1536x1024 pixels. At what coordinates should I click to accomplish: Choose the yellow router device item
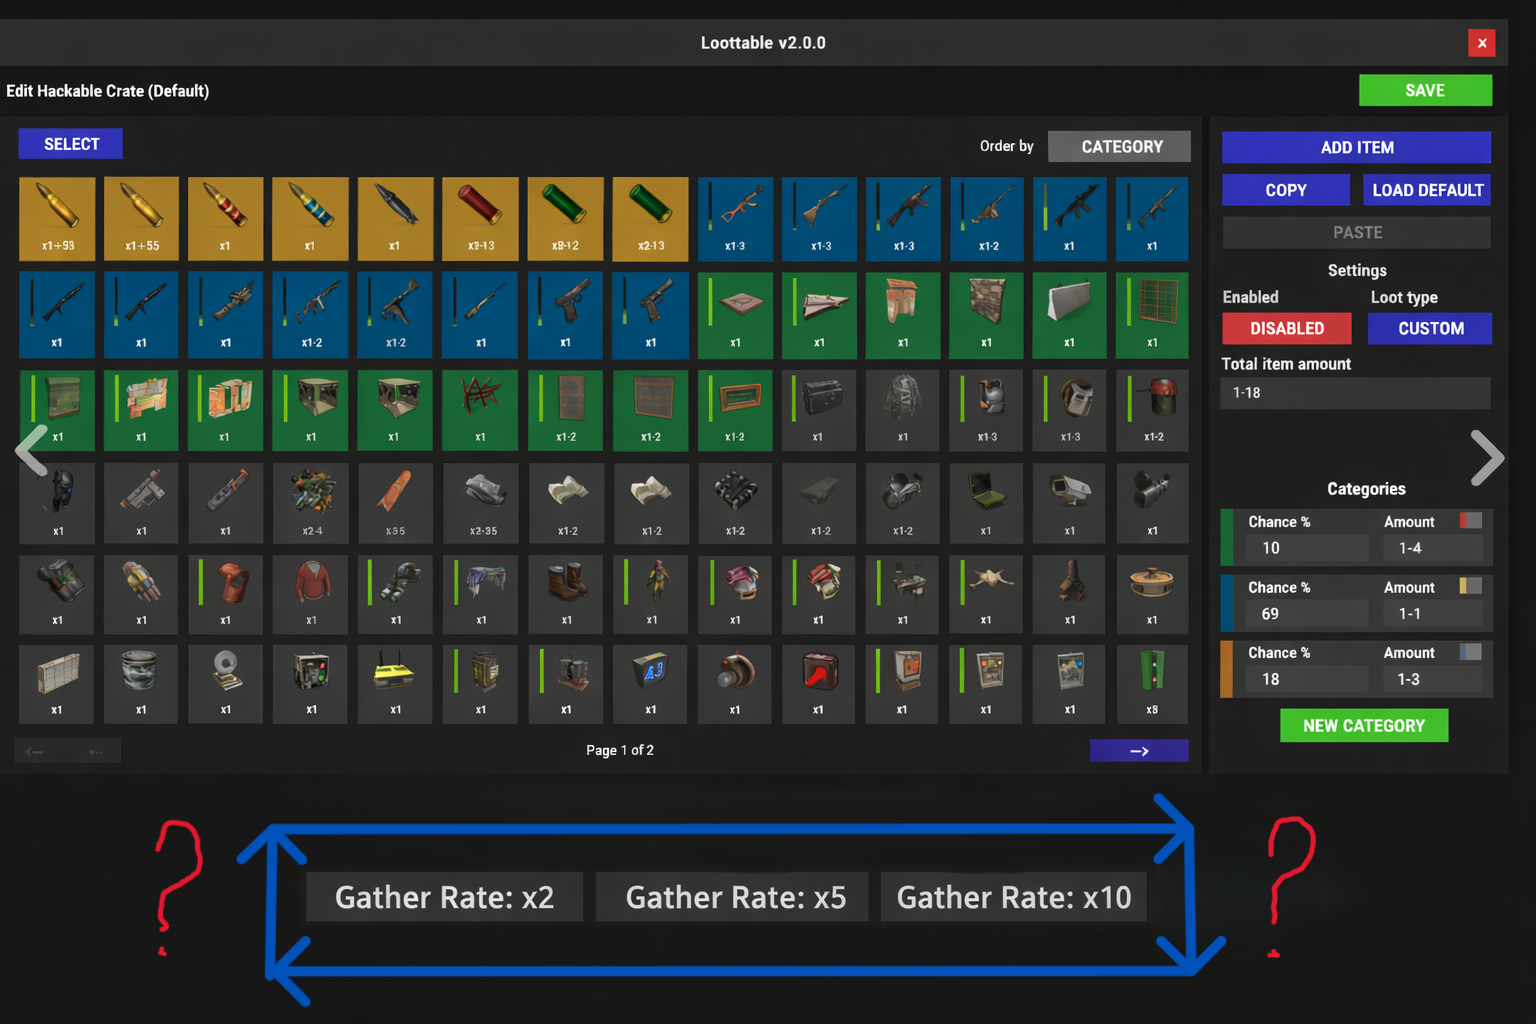click(395, 684)
